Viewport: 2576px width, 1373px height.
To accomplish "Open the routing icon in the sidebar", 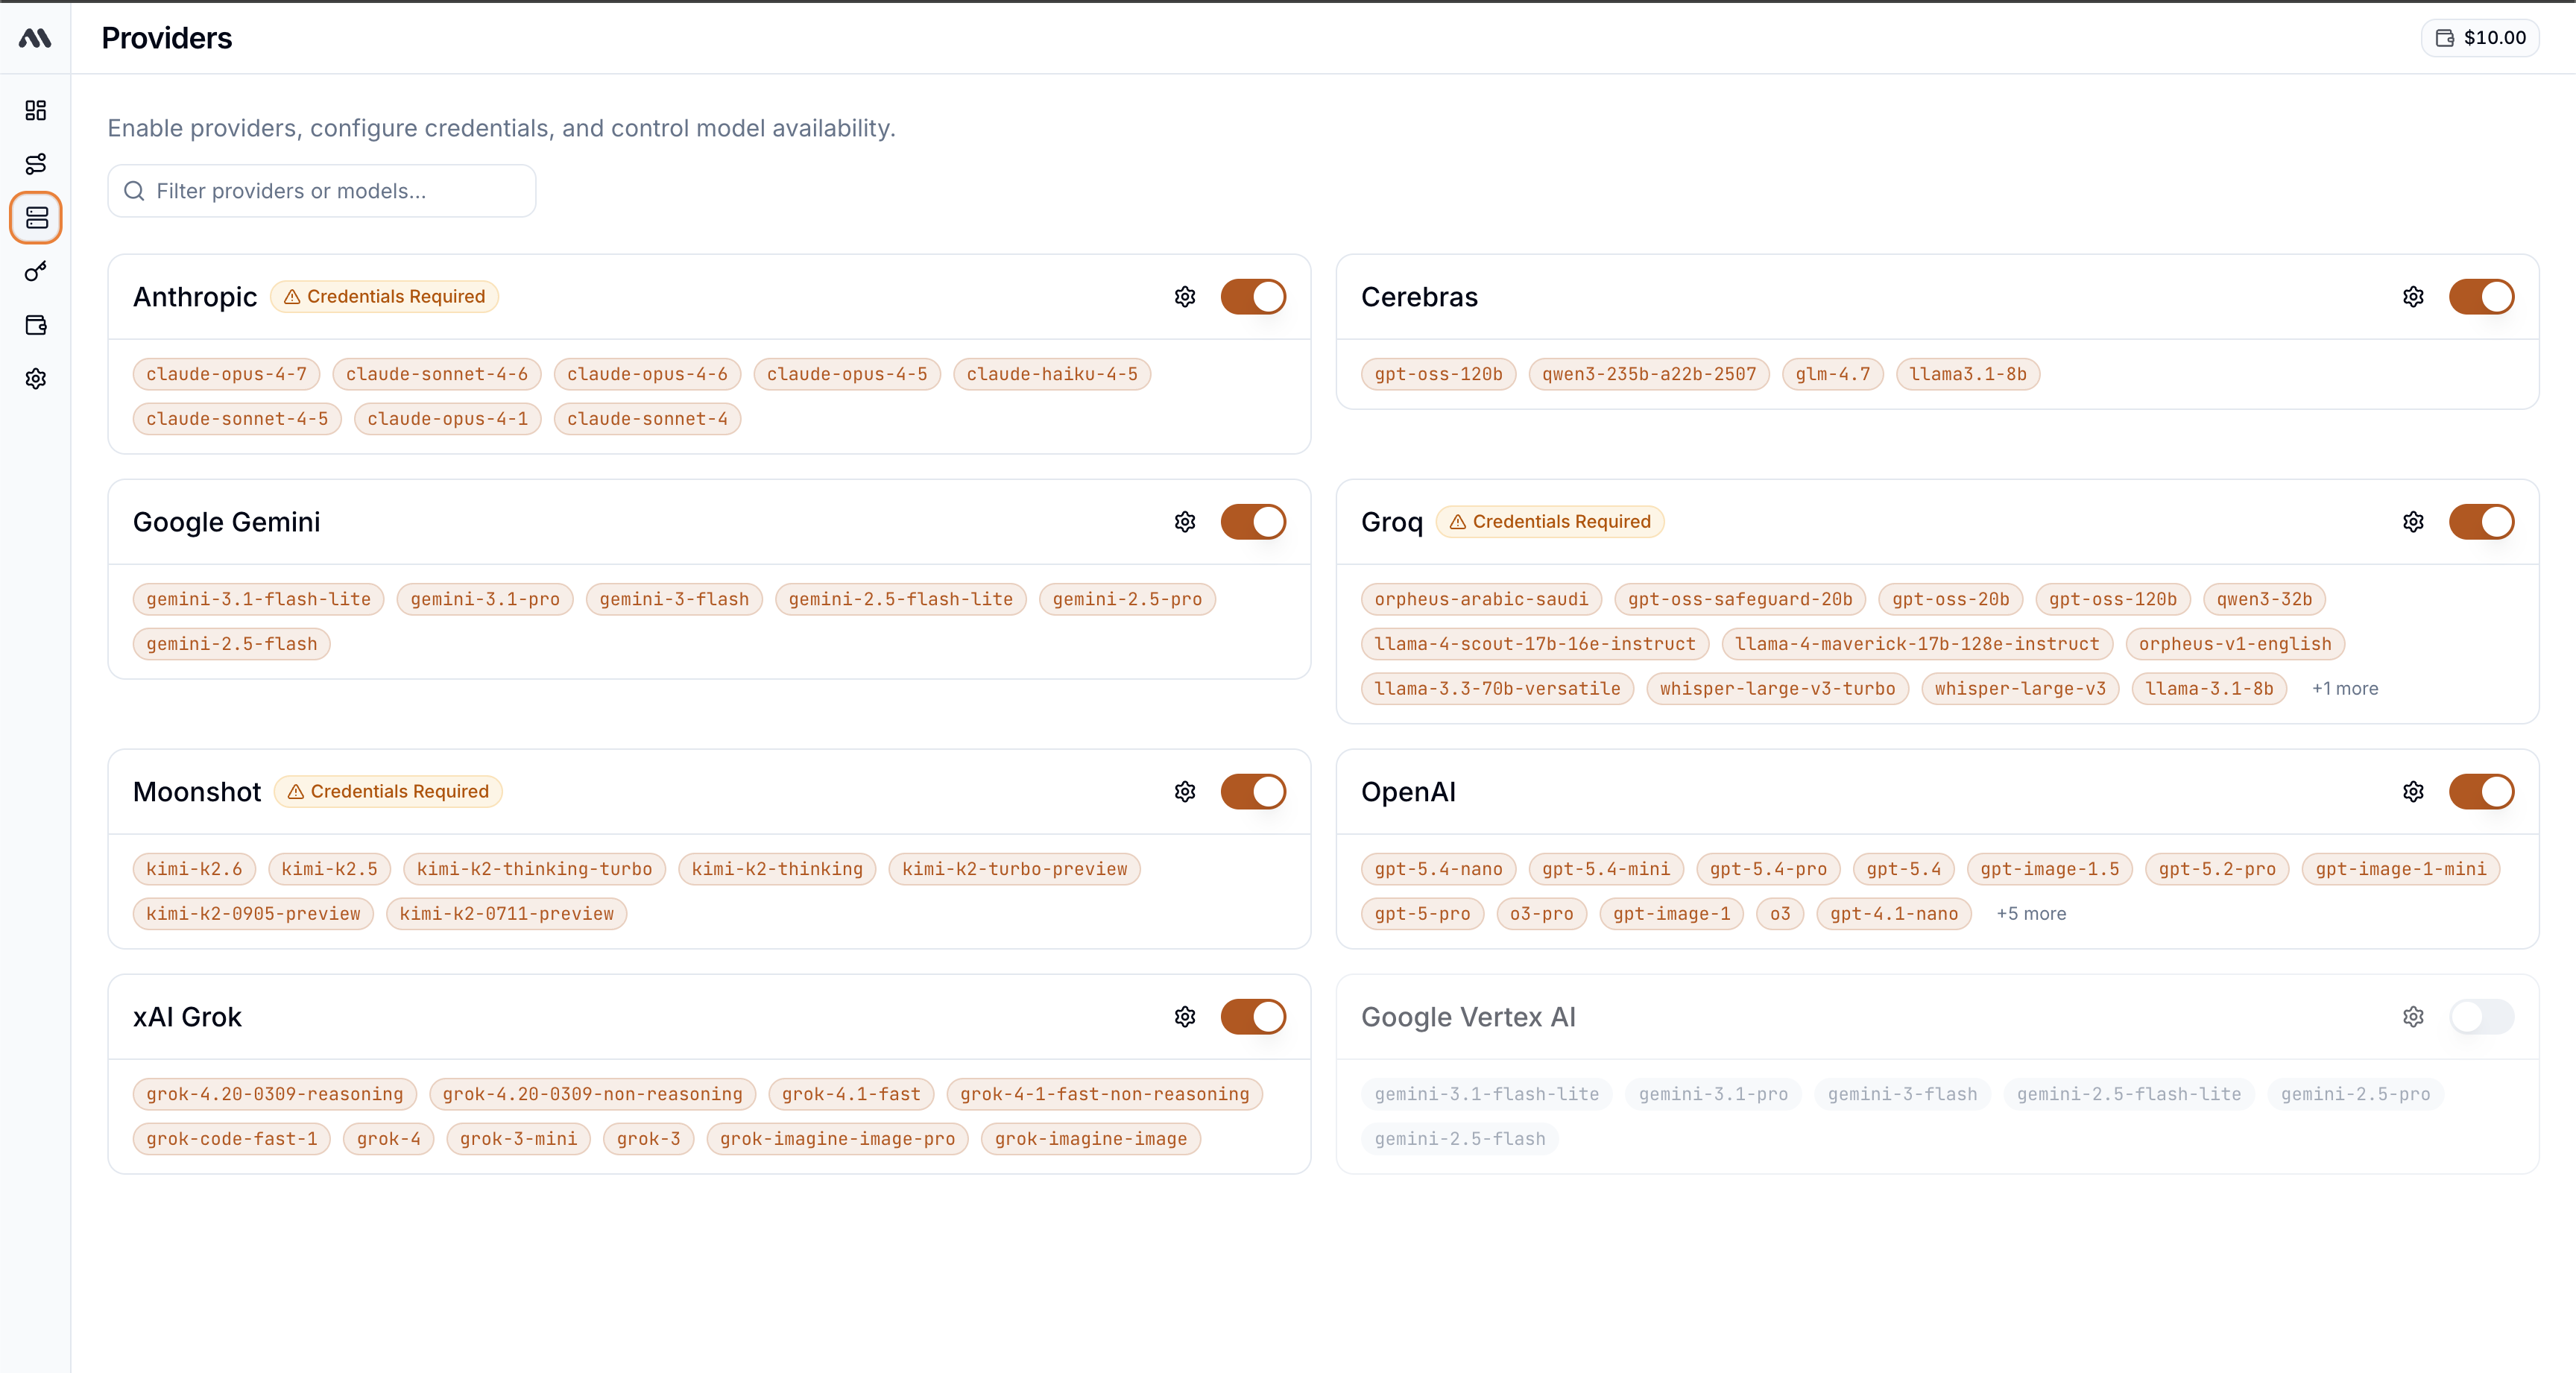I will 36,164.
